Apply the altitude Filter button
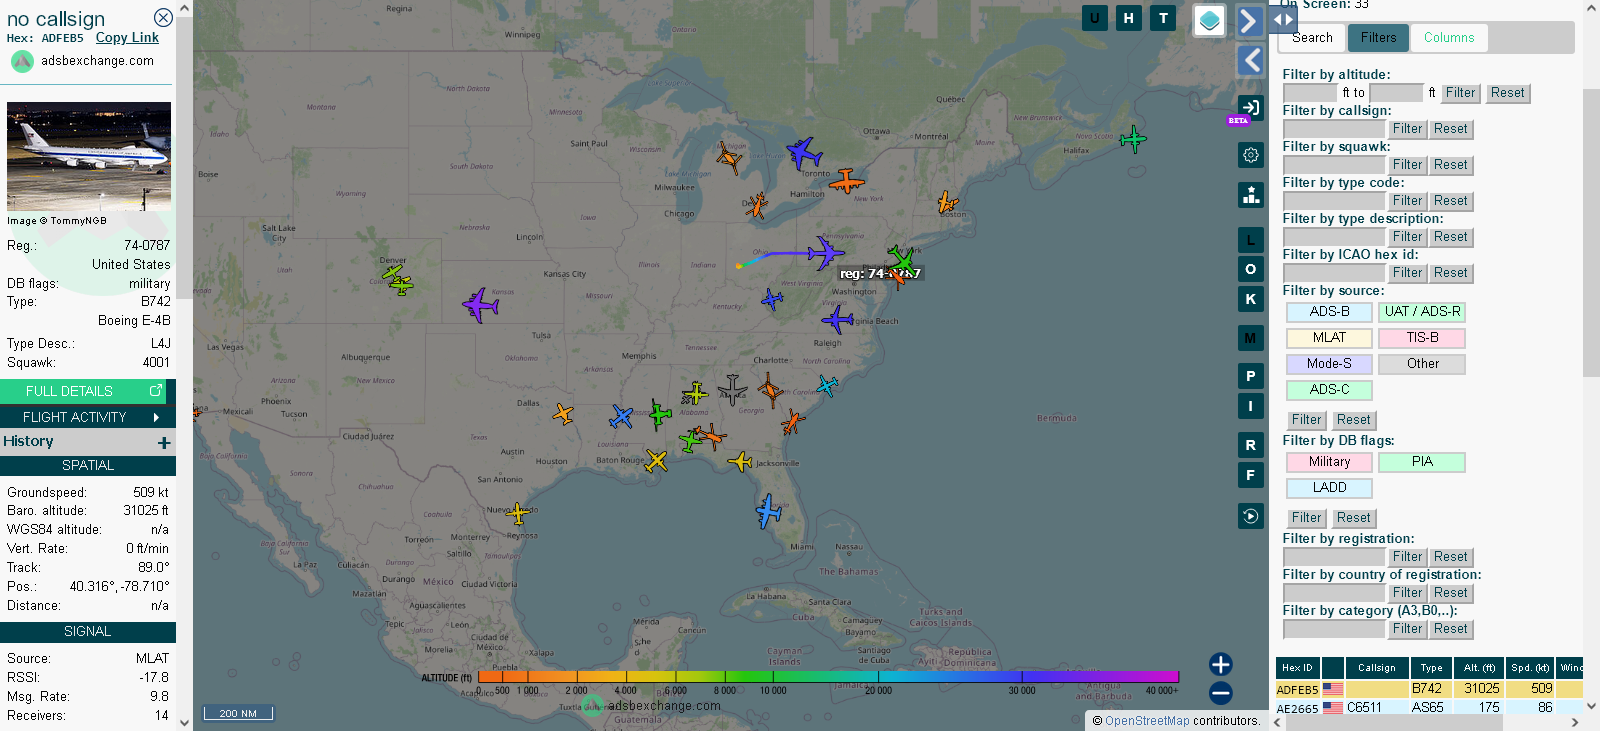Image resolution: width=1600 pixels, height=731 pixels. click(x=1460, y=93)
